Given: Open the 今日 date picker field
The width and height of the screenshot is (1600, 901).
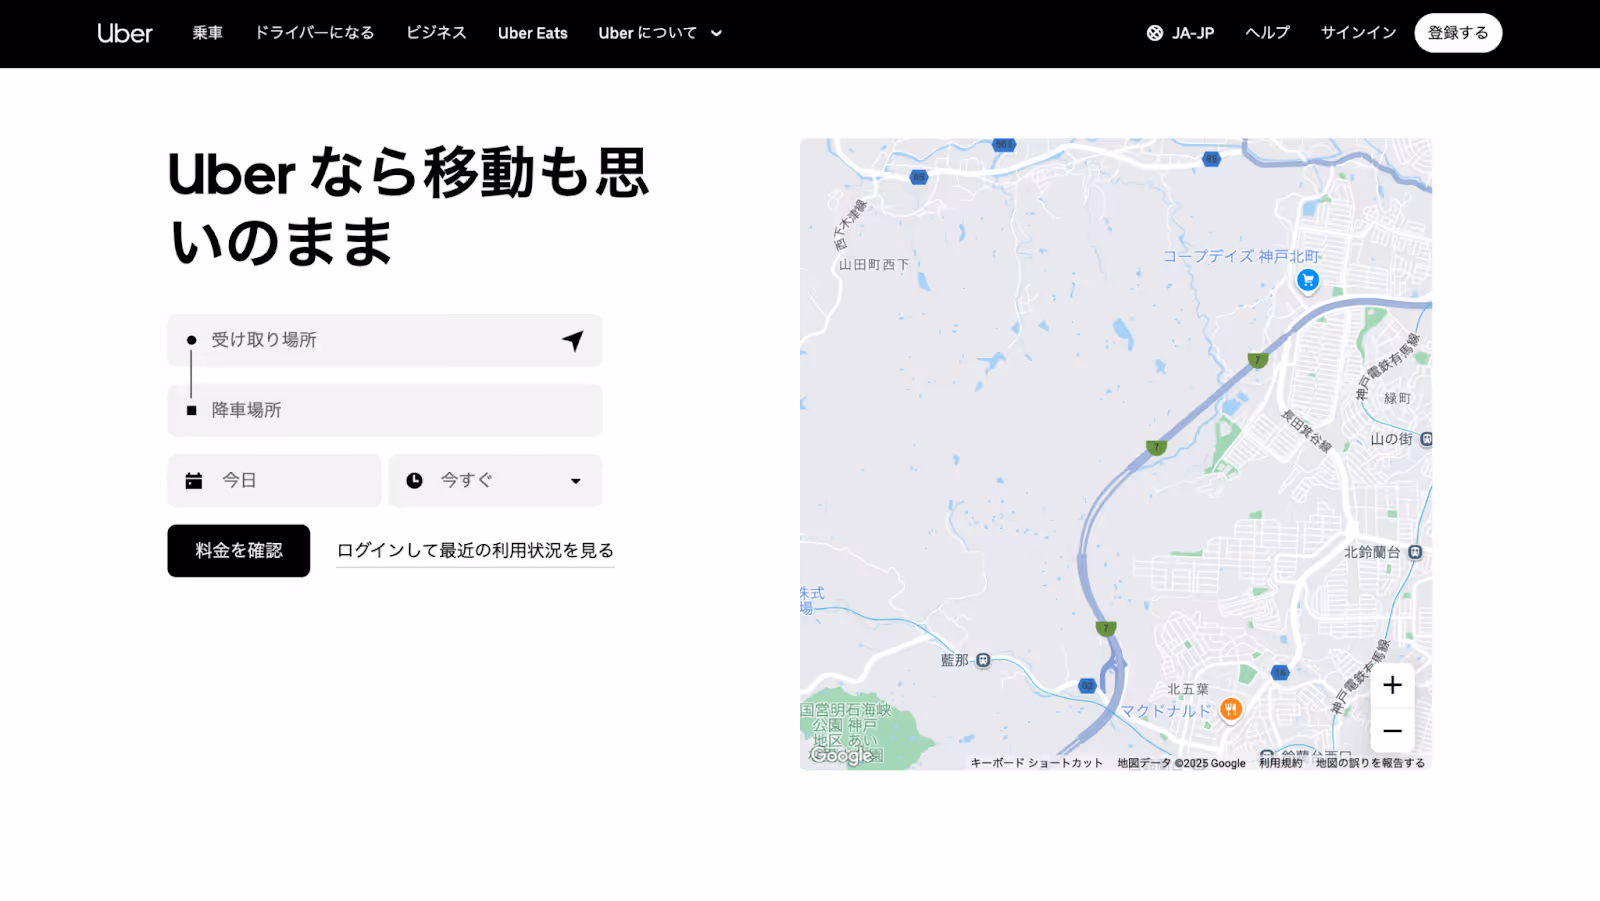Looking at the screenshot, I should click(x=274, y=481).
